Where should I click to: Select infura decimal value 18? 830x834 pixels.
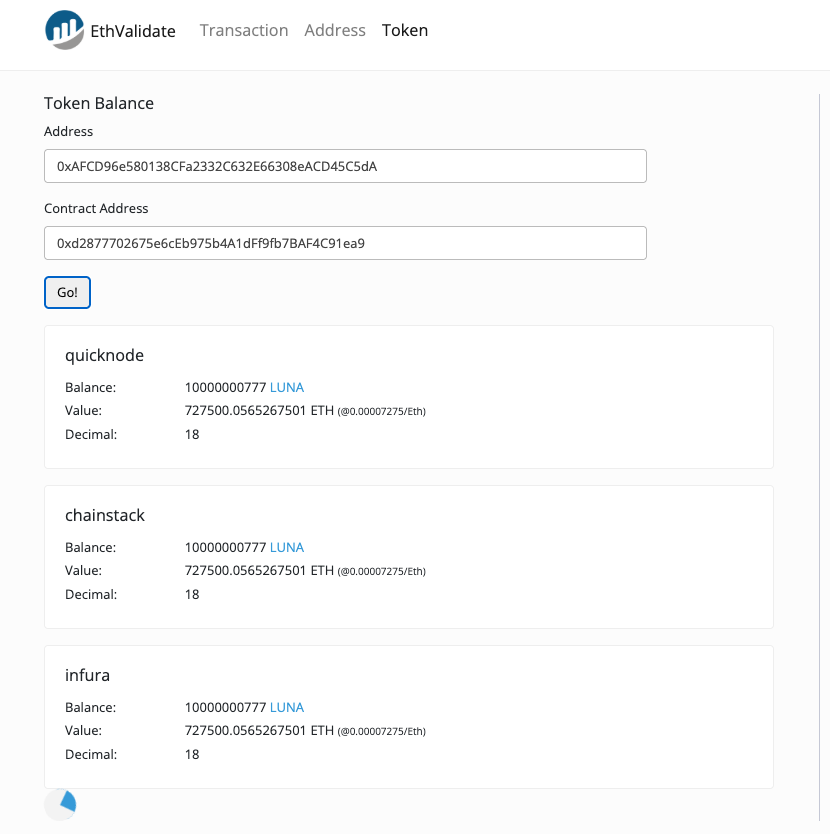point(192,755)
